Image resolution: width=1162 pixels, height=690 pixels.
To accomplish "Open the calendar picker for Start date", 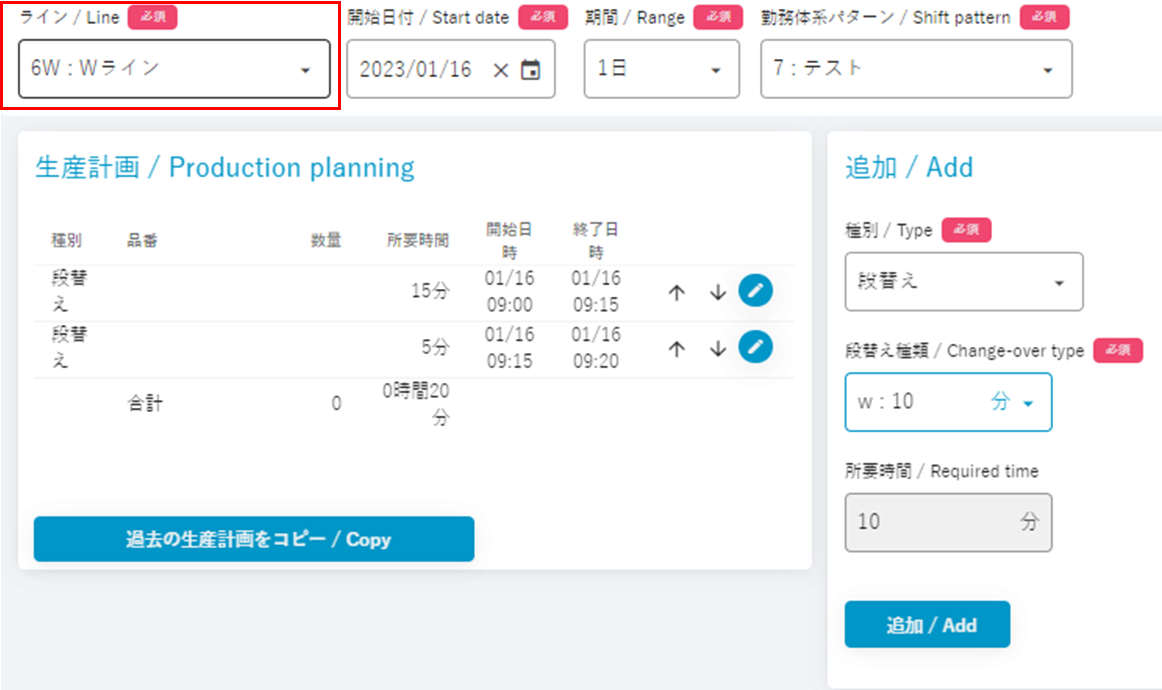I will 531,70.
